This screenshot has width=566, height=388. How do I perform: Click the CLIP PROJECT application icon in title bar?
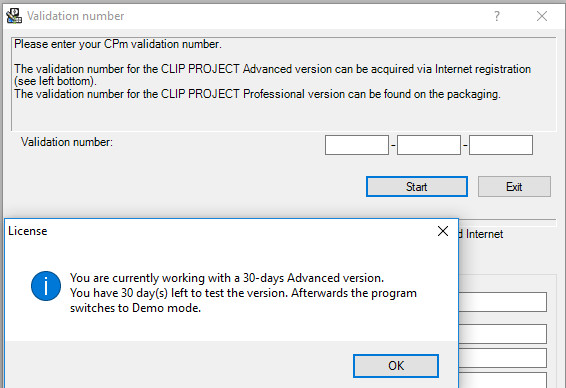(14, 16)
